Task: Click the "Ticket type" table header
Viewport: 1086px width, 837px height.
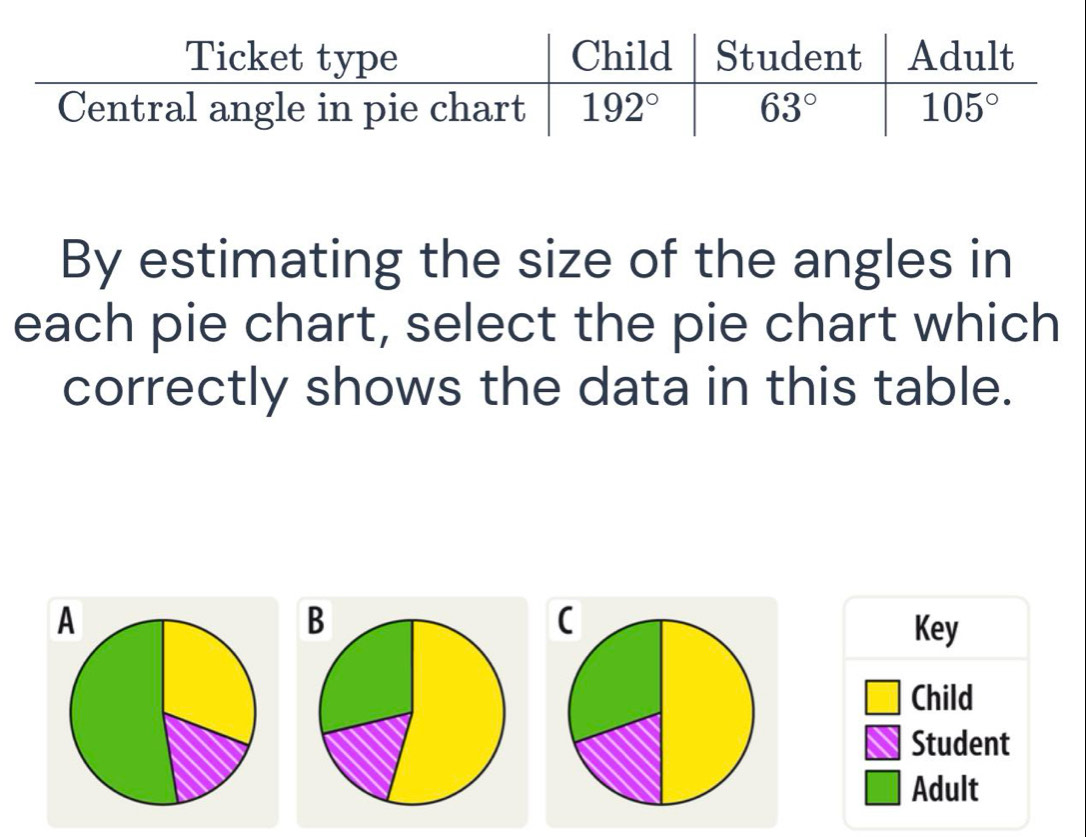Action: coord(293,58)
